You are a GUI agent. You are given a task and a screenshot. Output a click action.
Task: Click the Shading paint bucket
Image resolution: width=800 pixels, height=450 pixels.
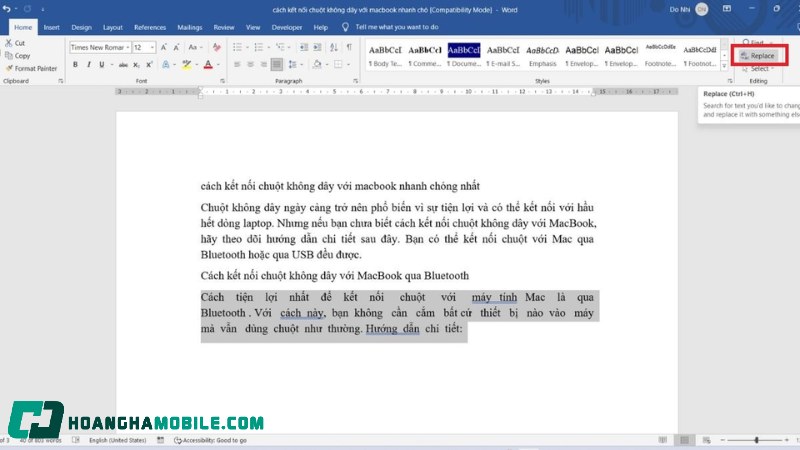click(317, 64)
